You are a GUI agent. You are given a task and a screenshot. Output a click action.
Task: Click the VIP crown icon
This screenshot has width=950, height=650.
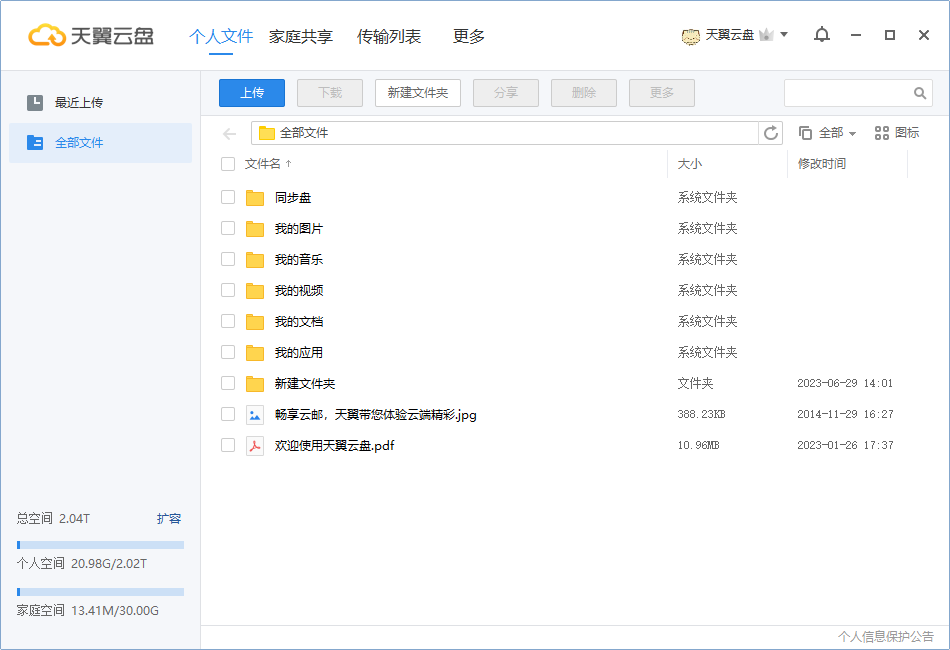pos(766,35)
